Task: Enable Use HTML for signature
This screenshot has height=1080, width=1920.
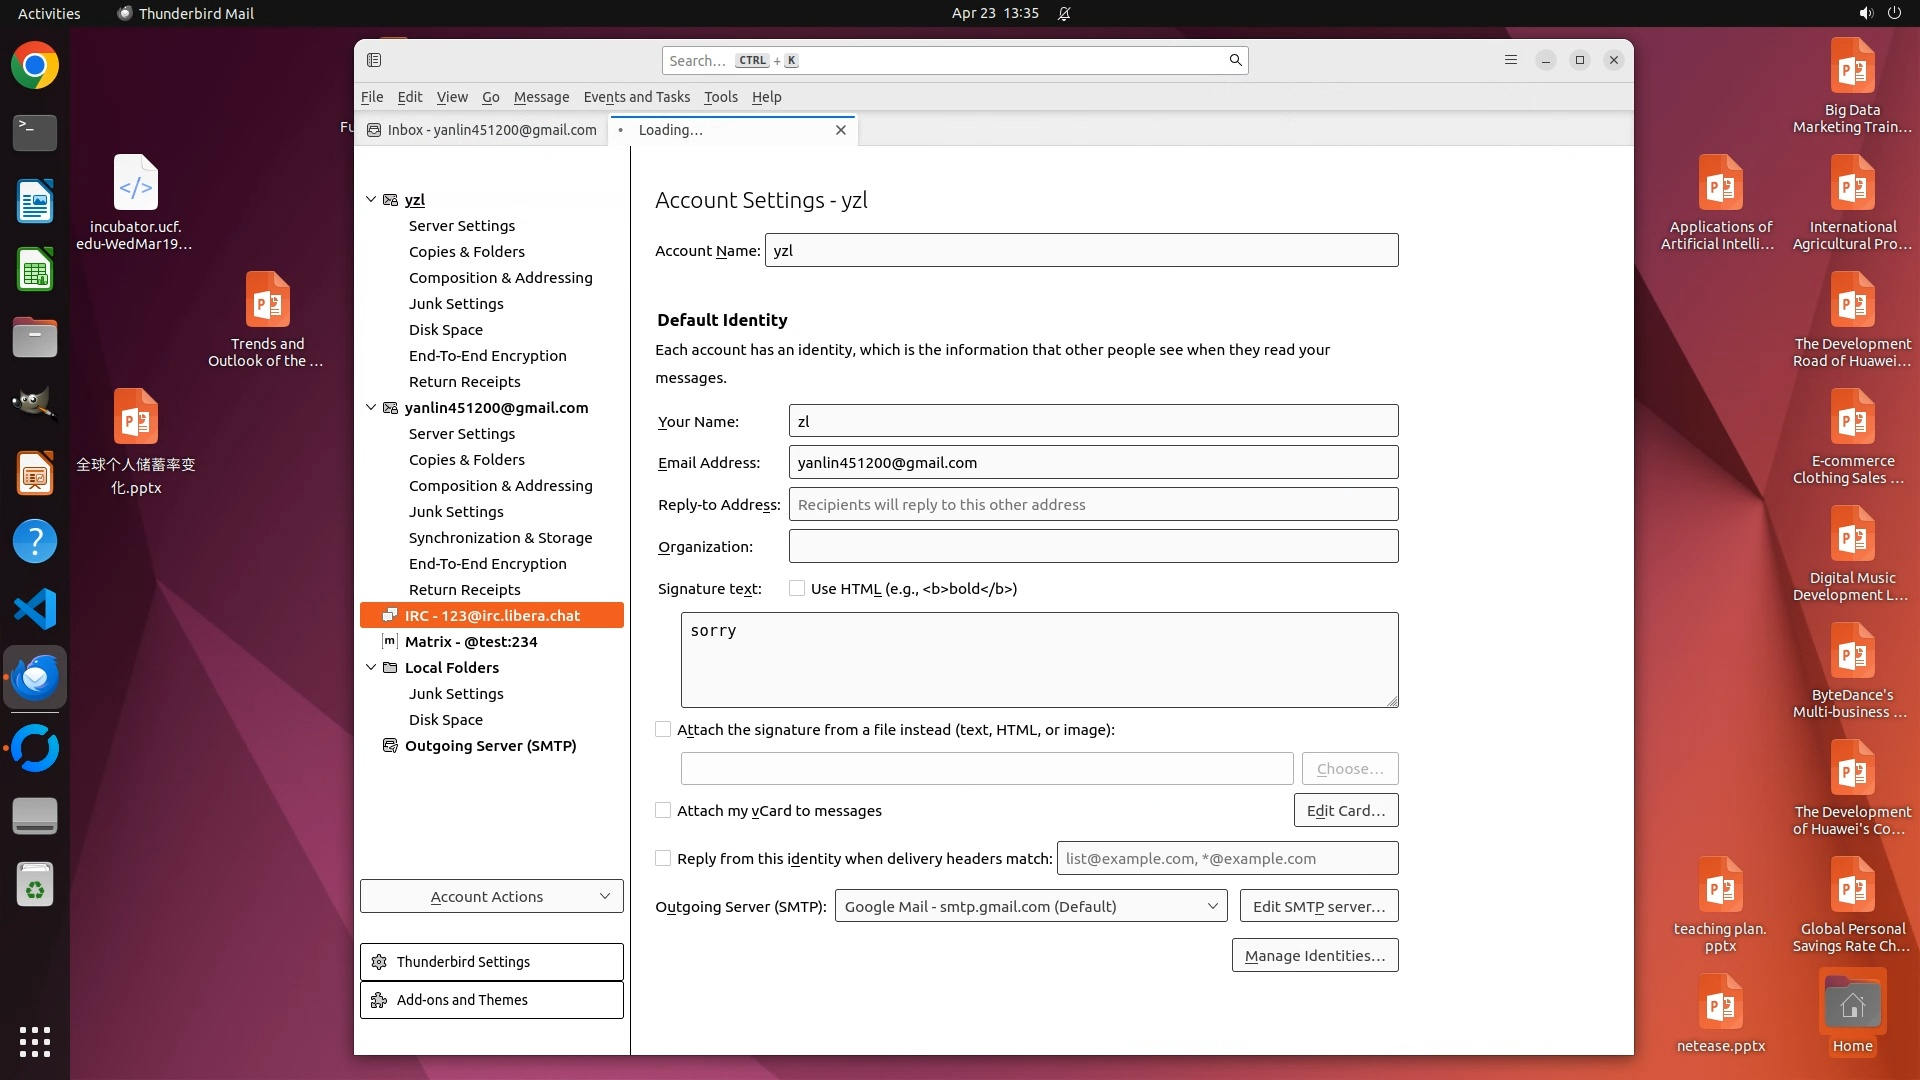Action: [797, 589]
